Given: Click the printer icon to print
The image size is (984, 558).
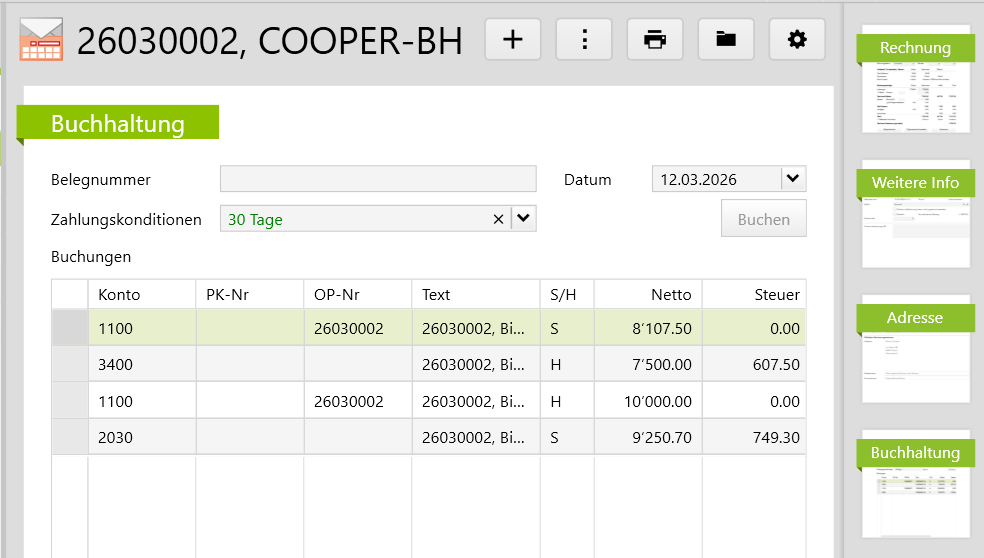Looking at the screenshot, I should [655, 40].
